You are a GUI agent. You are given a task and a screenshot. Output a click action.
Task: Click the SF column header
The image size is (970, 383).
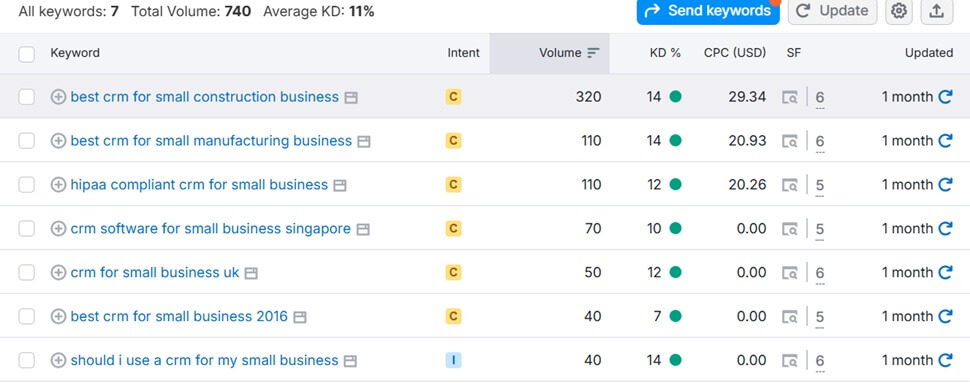(794, 53)
